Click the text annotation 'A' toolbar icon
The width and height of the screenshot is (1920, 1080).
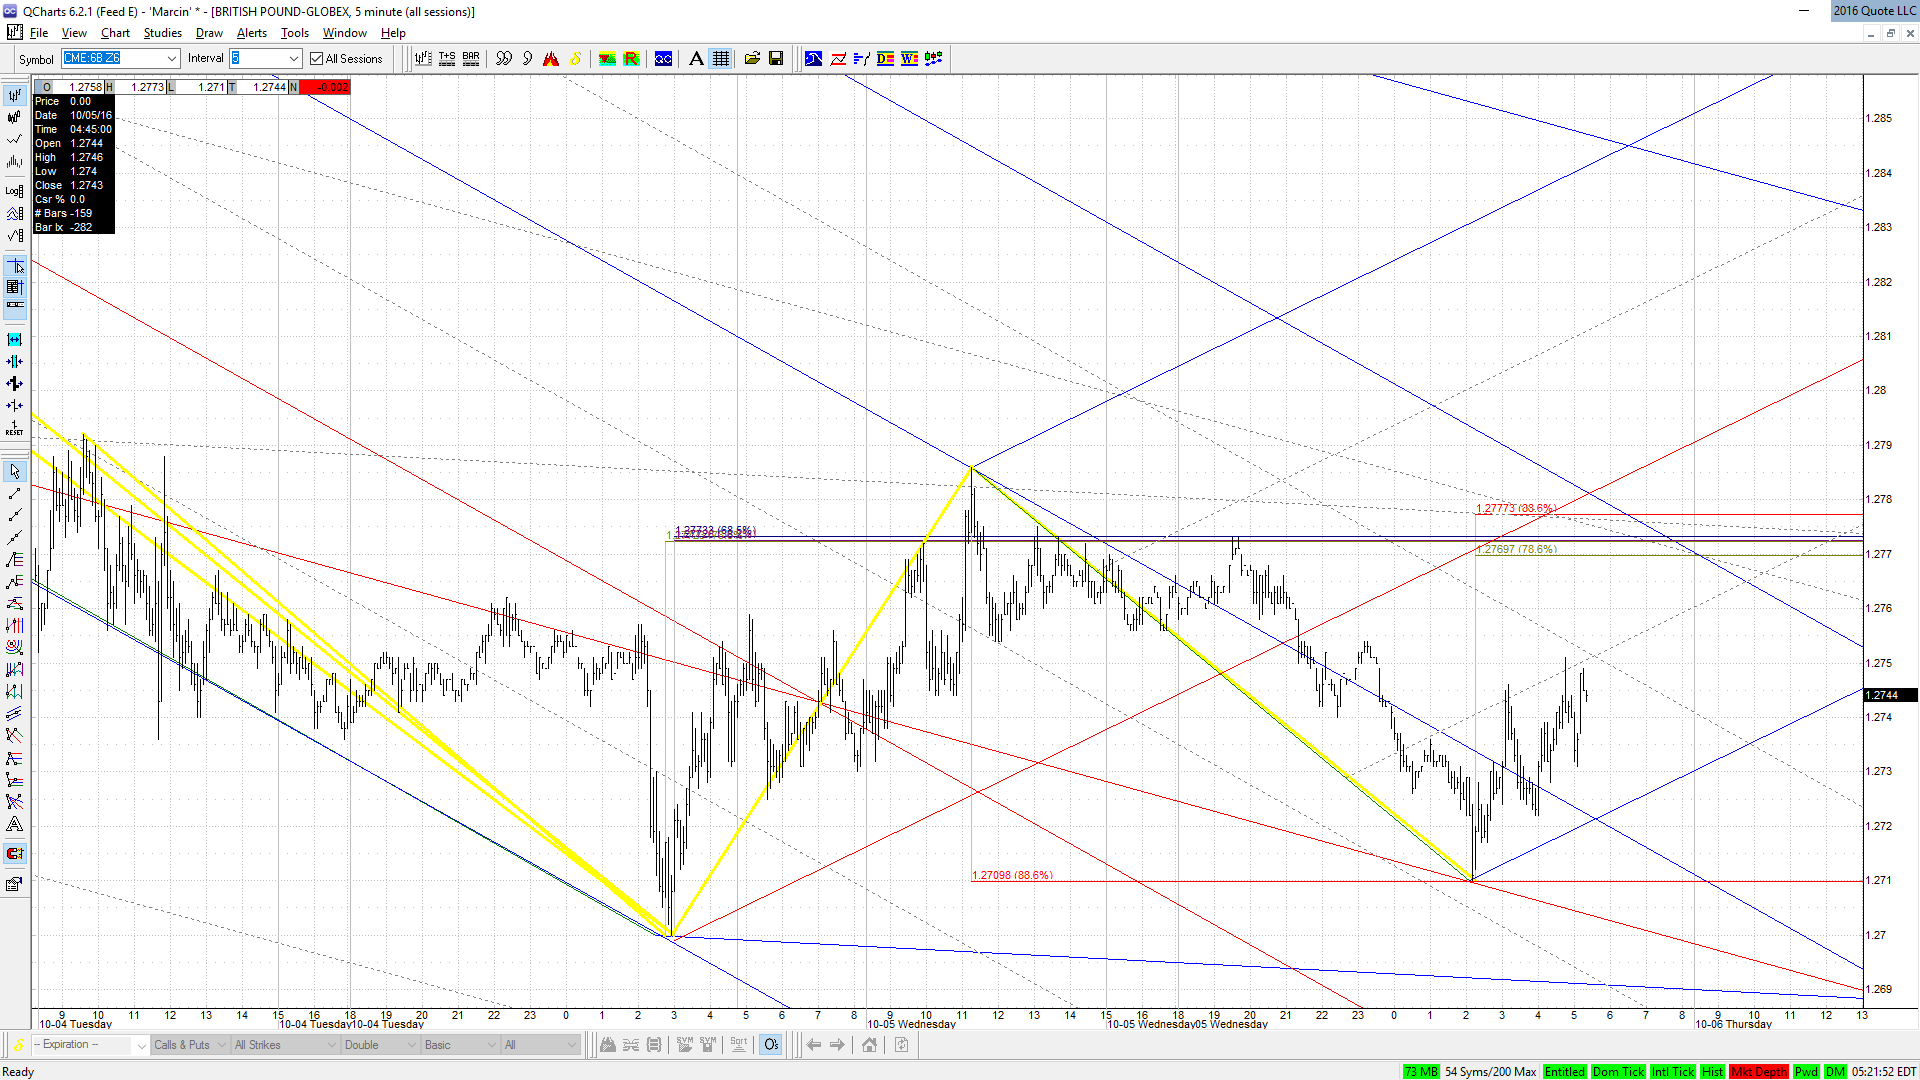696,59
